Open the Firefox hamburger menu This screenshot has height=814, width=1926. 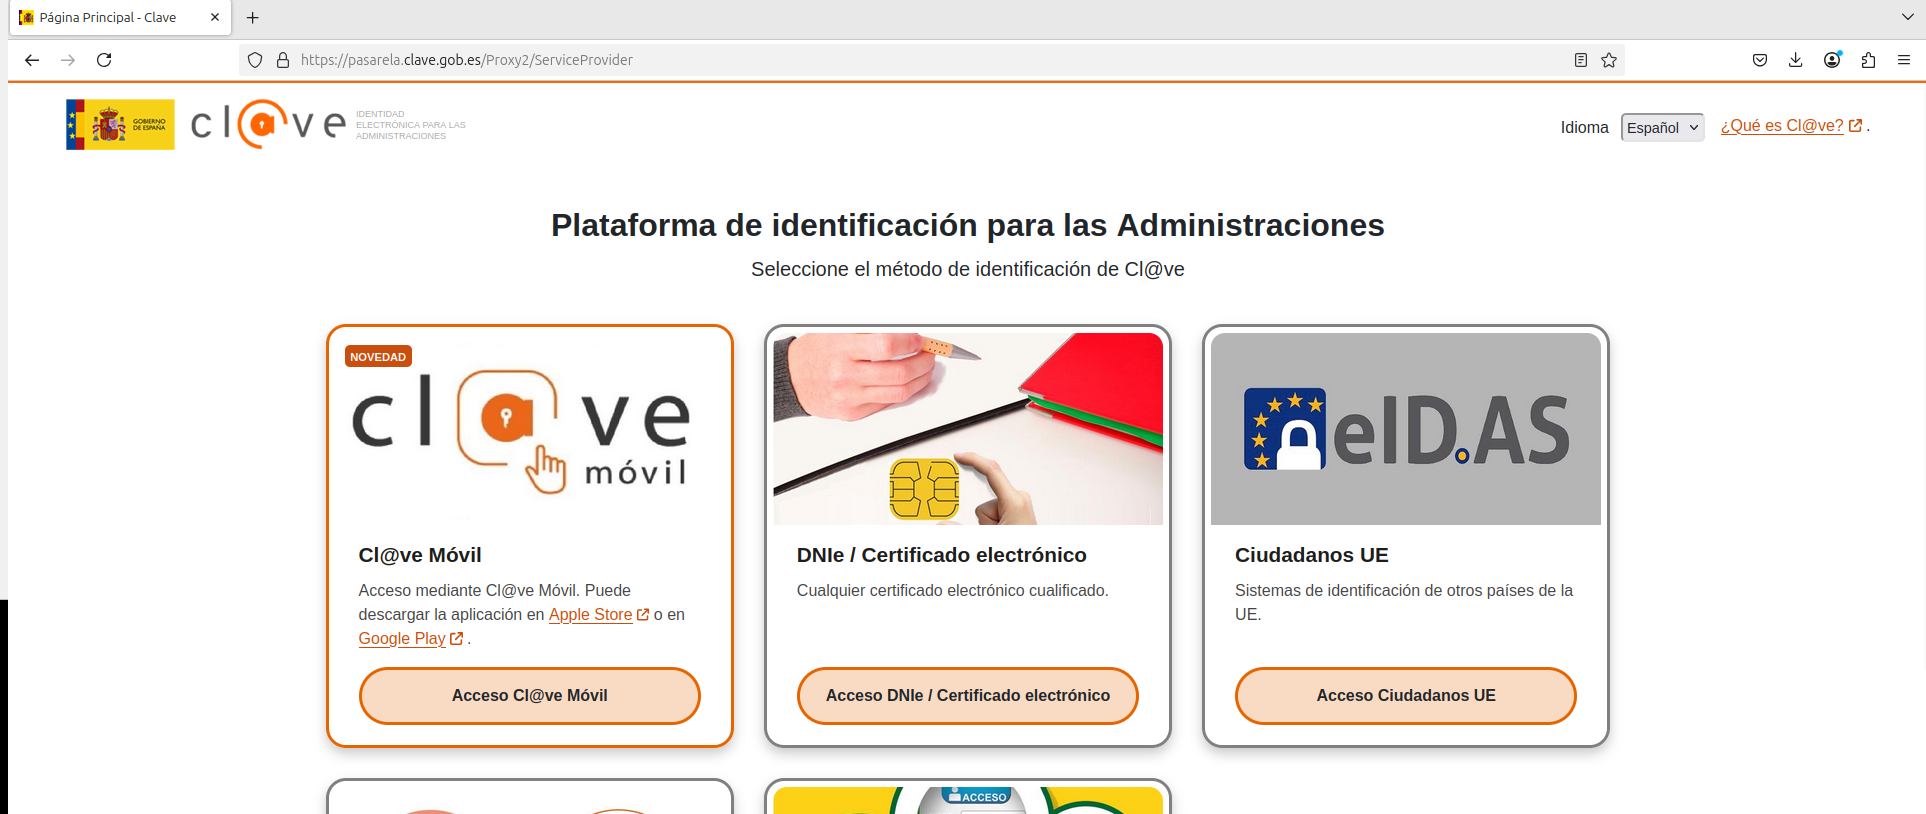[1904, 60]
